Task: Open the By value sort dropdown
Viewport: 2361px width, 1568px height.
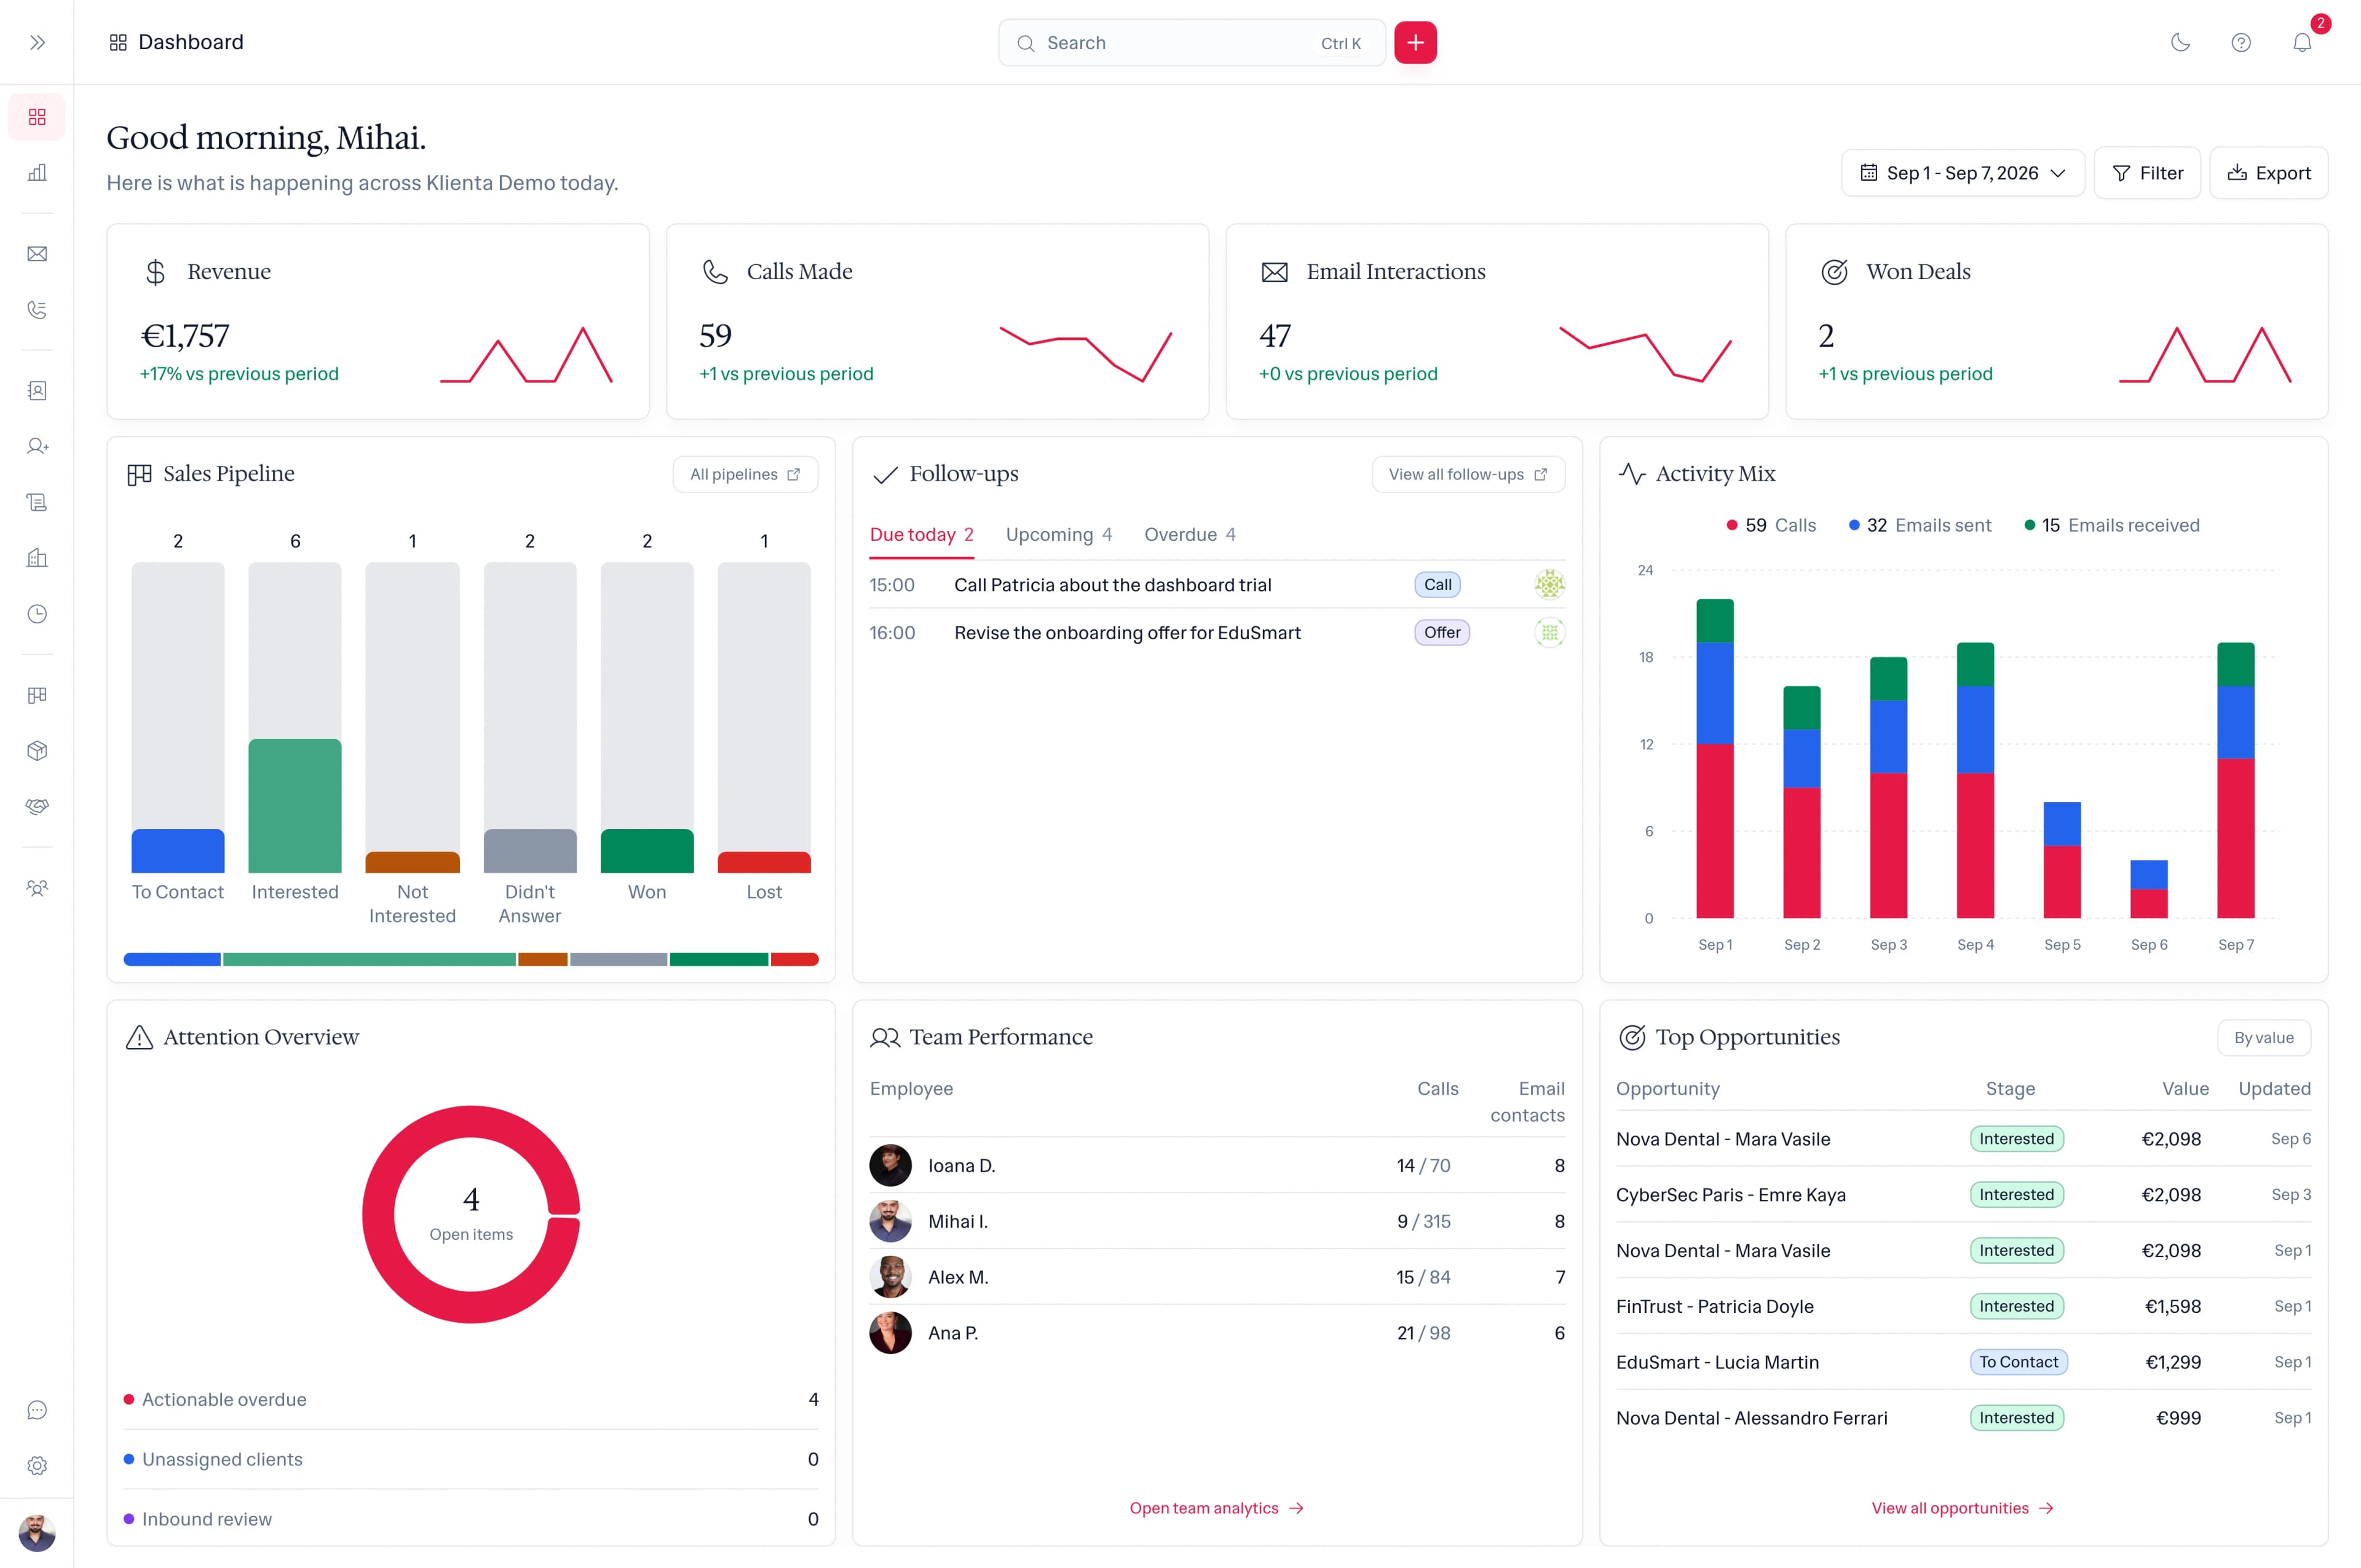Action: pos(2264,1038)
